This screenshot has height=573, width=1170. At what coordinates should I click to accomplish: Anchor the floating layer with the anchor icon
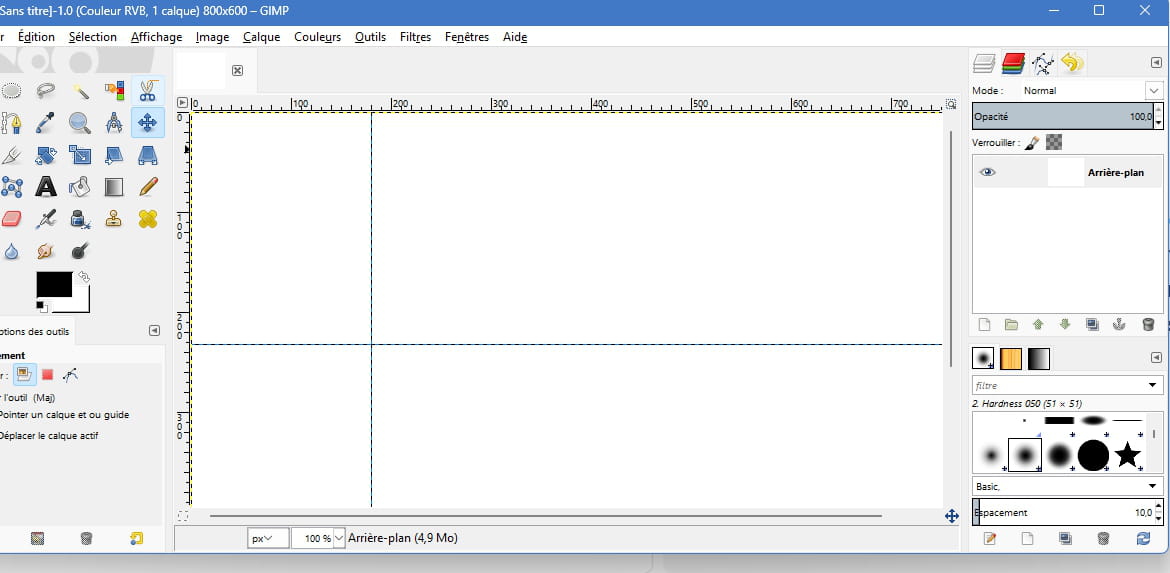pyautogui.click(x=1120, y=325)
